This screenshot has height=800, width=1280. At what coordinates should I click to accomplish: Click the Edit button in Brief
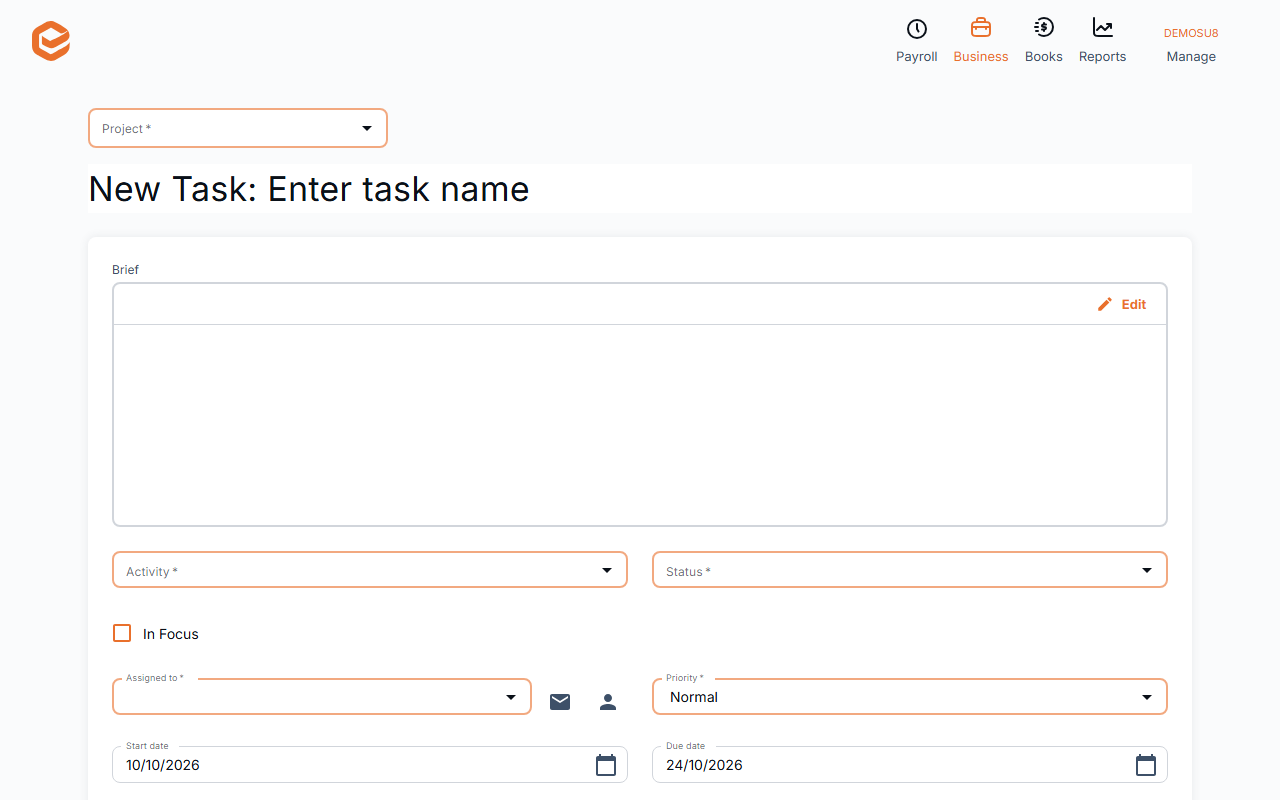pyautogui.click(x=1122, y=304)
